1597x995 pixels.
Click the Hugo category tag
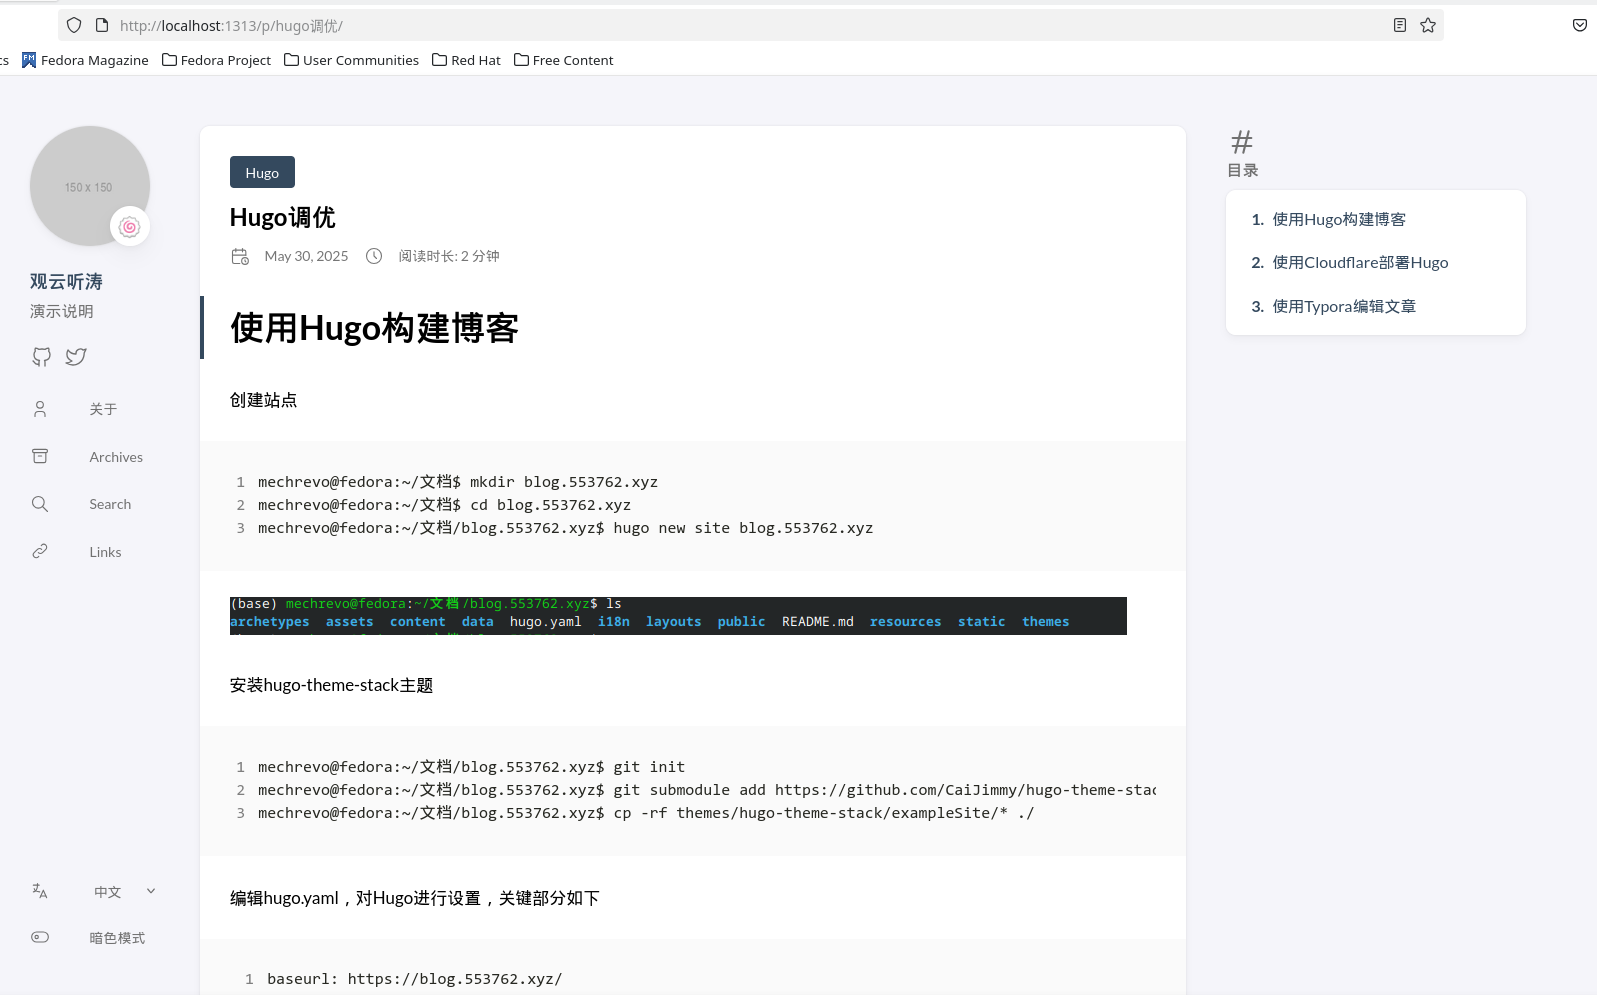point(262,172)
